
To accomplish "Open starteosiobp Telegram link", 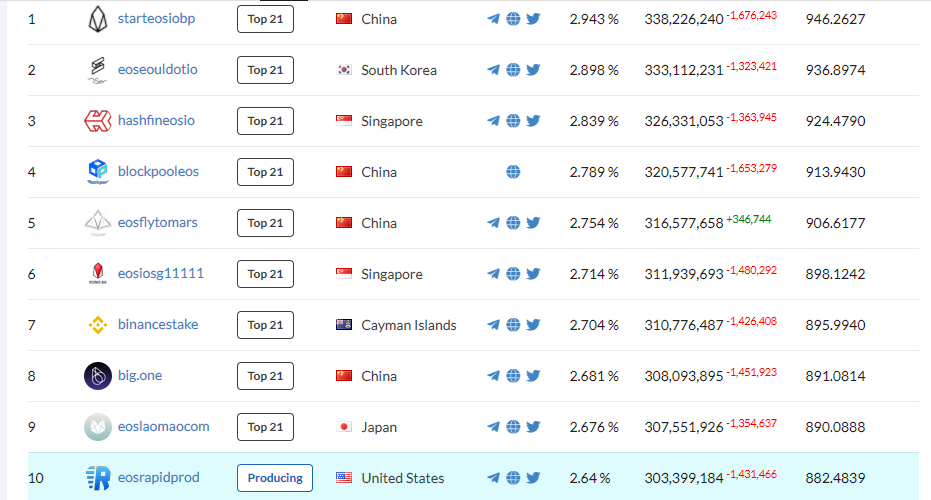I will [493, 19].
